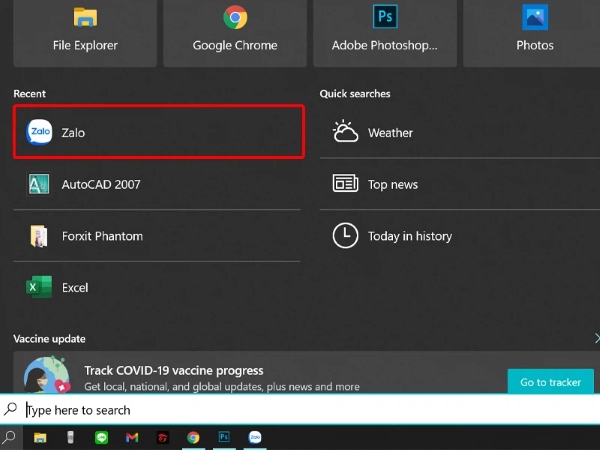Click the LINE icon in the taskbar
600x450 pixels.
(101, 437)
